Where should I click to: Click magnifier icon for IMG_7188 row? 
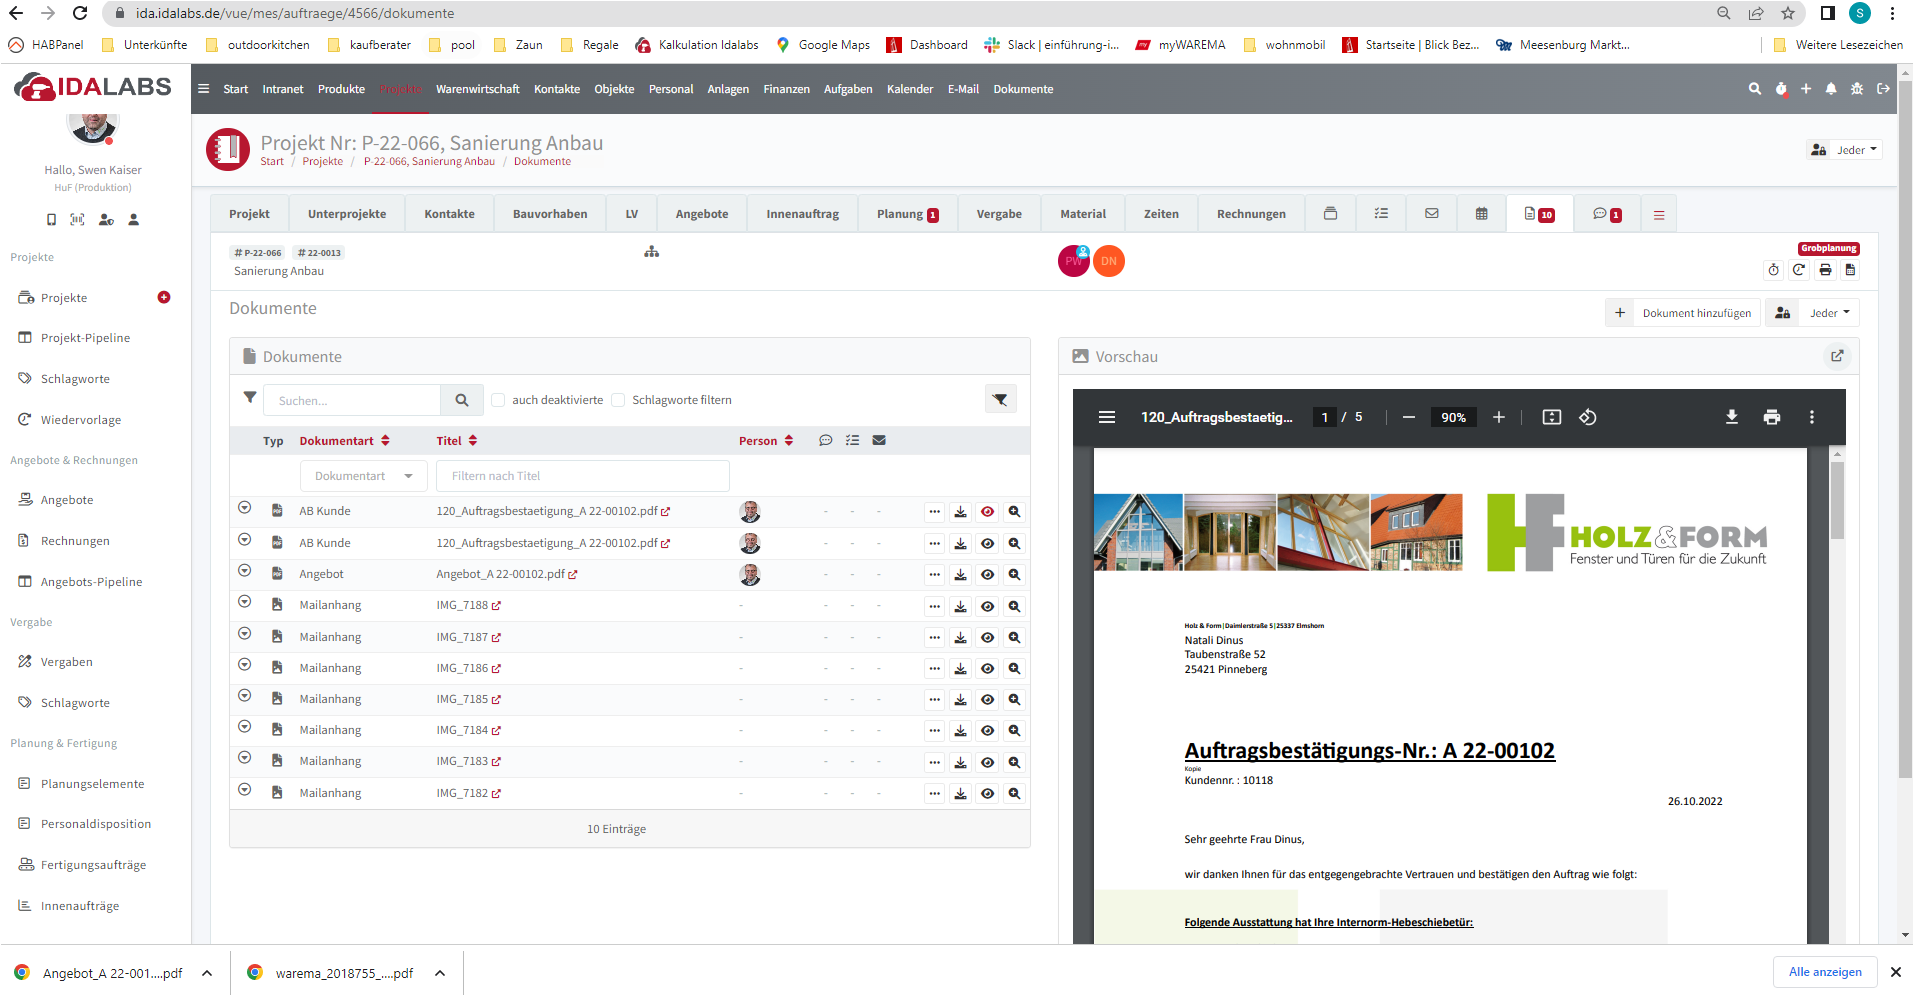coord(1014,607)
